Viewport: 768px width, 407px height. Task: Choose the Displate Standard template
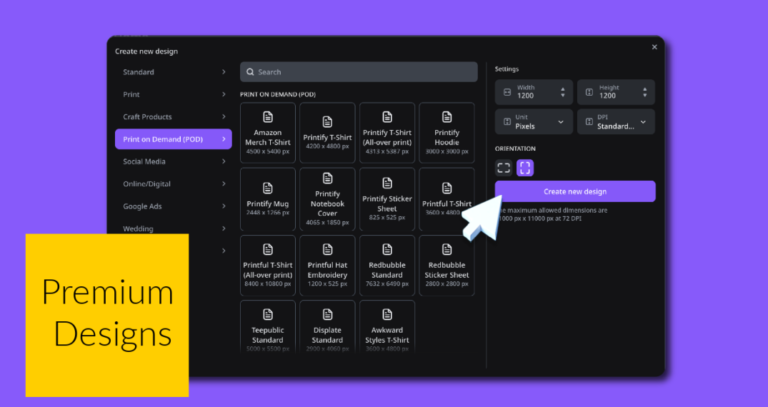tap(327, 327)
